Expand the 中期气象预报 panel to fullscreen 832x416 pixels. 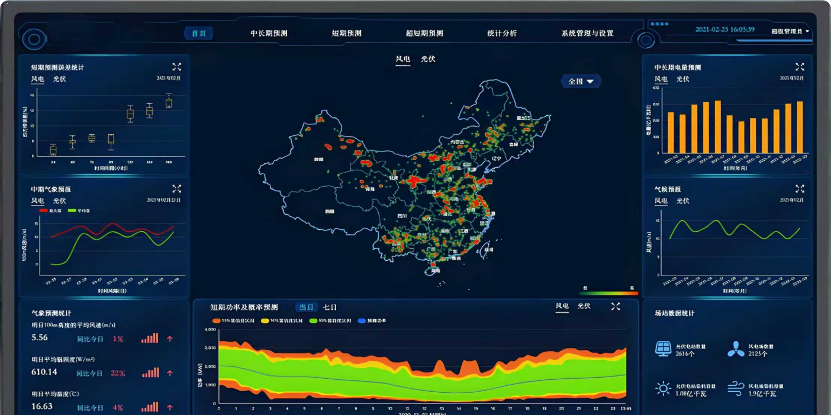pos(176,188)
